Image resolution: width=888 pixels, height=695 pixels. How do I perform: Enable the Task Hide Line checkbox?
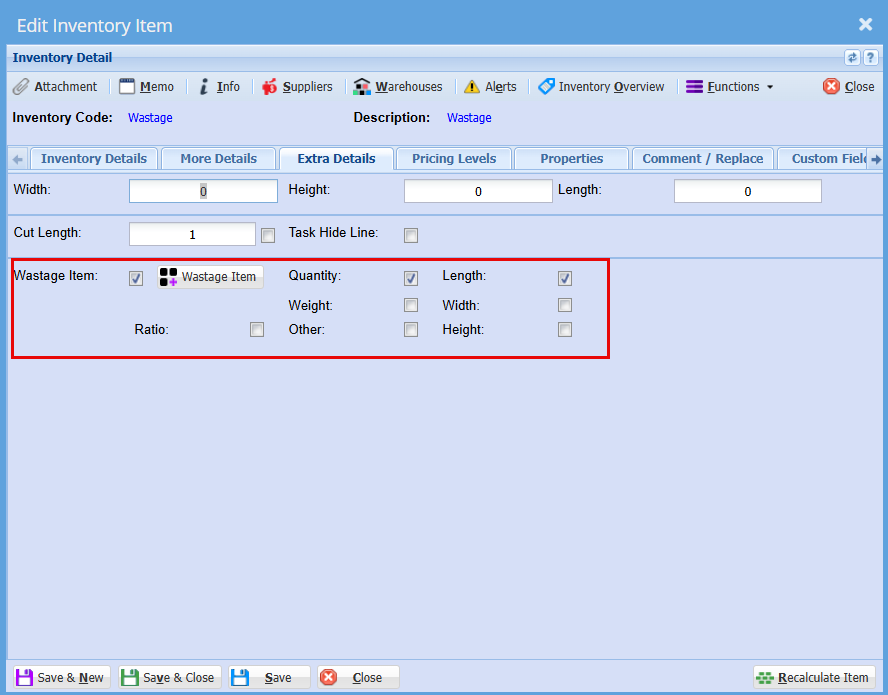[x=411, y=236]
